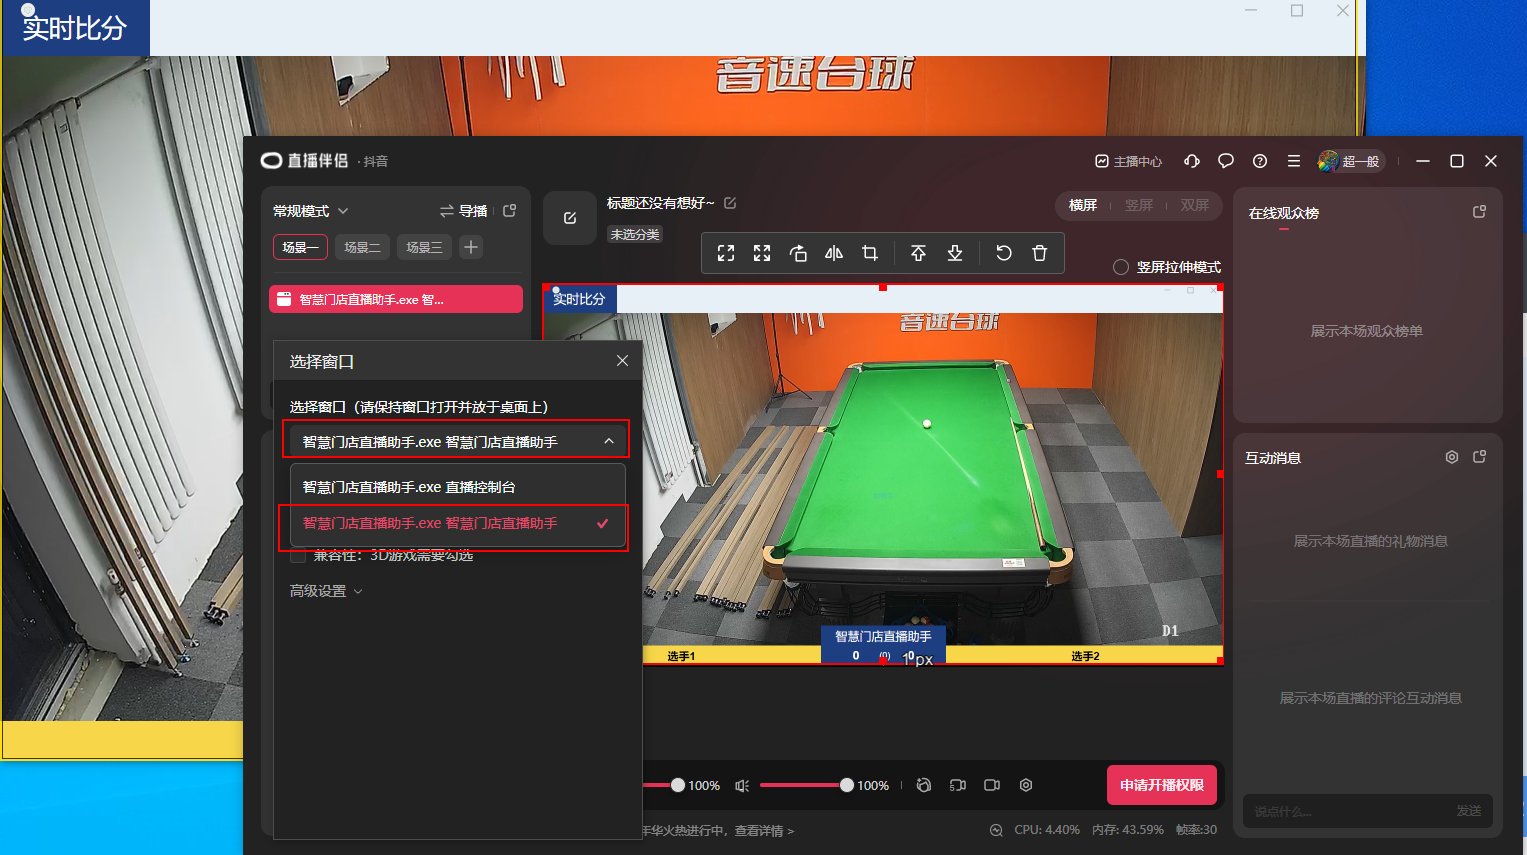Viewport: 1527px width, 855px height.
Task: Enable the 竖屏拉伸模式 radio option
Action: [1121, 267]
